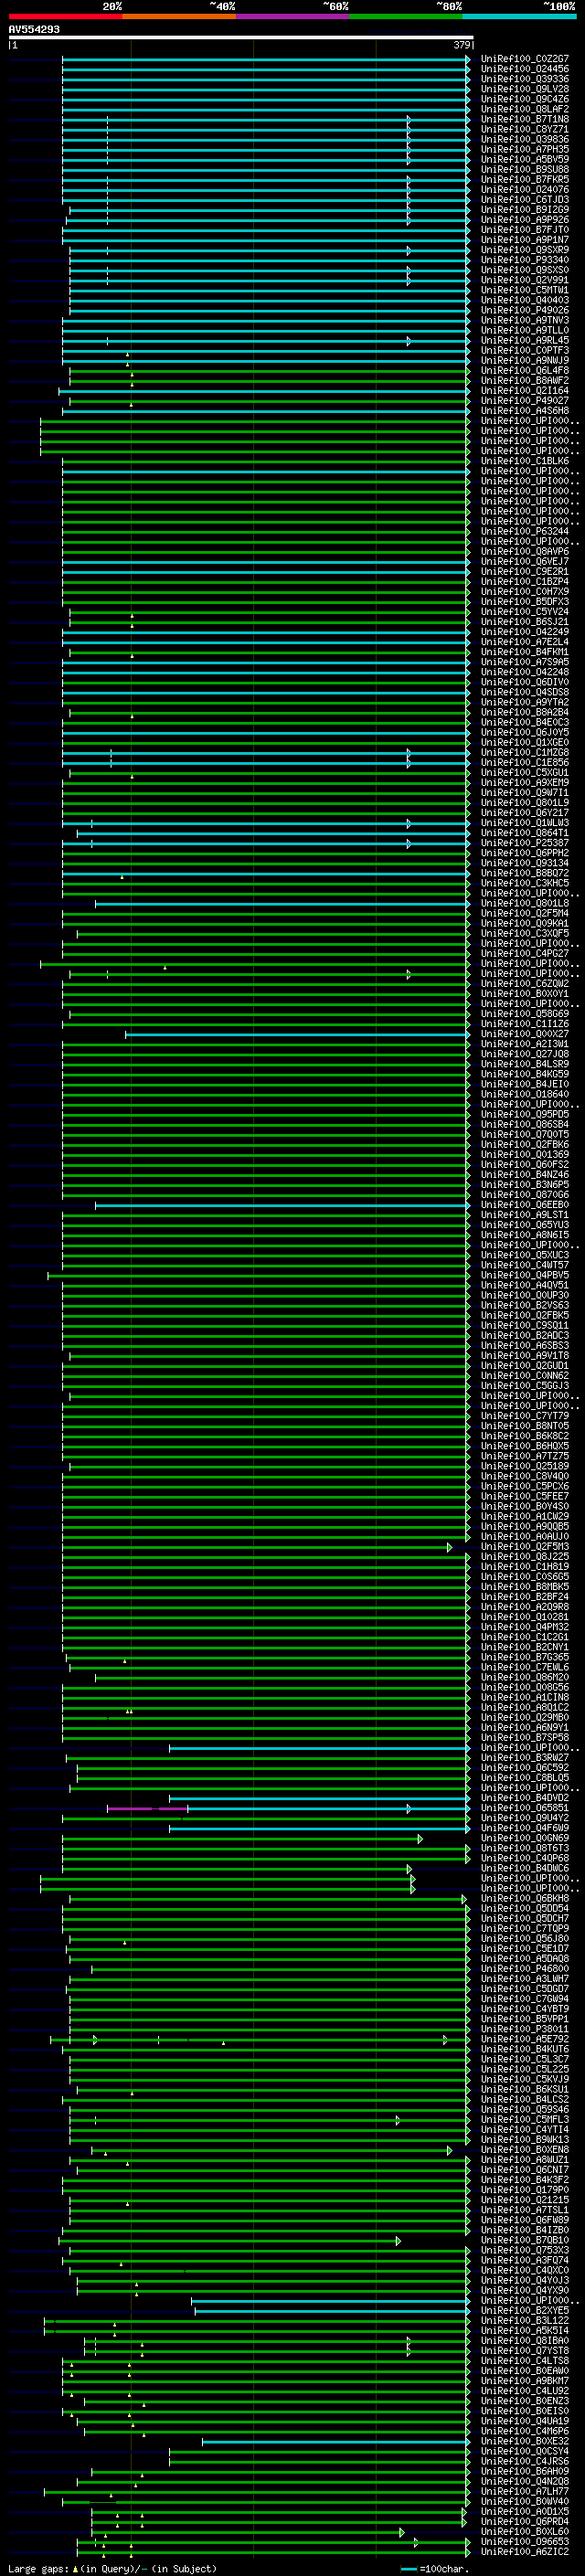Image resolution: width=585 pixels, height=2576 pixels.
Task: Click green alignment bar for UniRef100_Q6BKH8
Action: tap(266, 1898)
